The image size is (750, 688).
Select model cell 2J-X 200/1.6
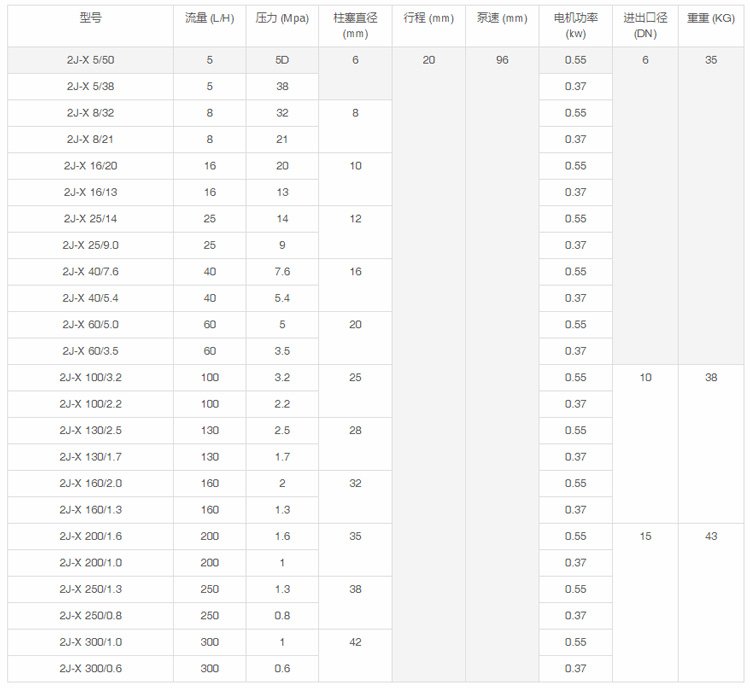[x=90, y=536]
